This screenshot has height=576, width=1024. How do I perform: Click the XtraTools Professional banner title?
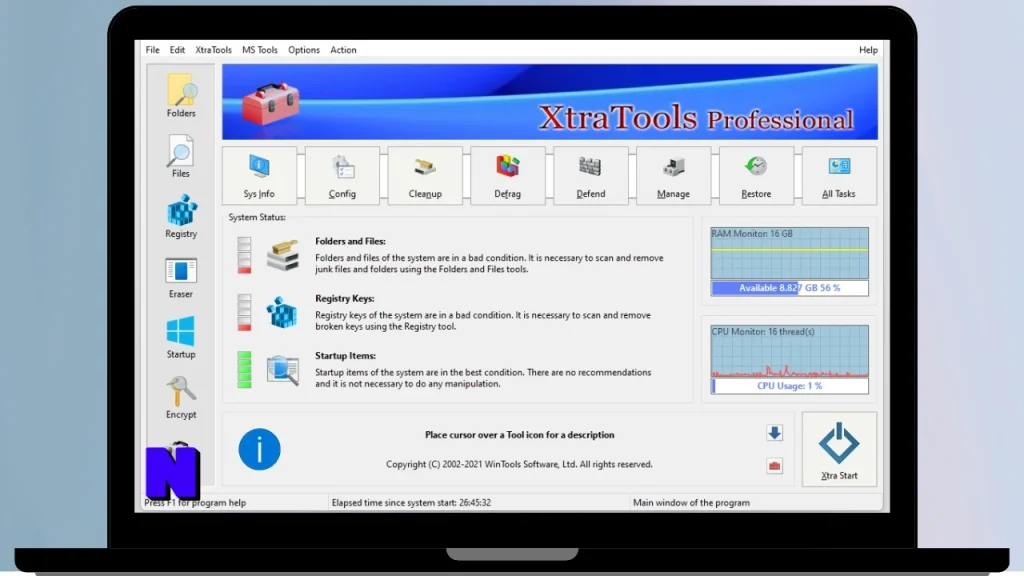[696, 118]
